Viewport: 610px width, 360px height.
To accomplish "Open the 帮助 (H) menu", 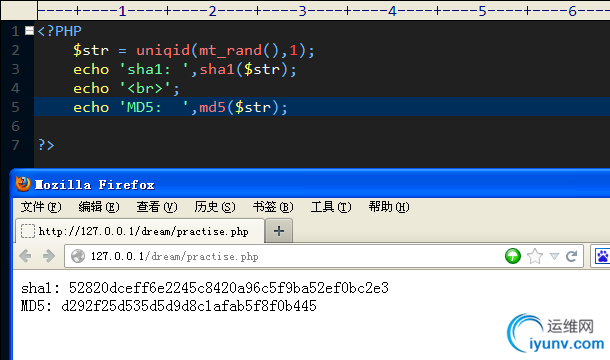I will point(389,207).
